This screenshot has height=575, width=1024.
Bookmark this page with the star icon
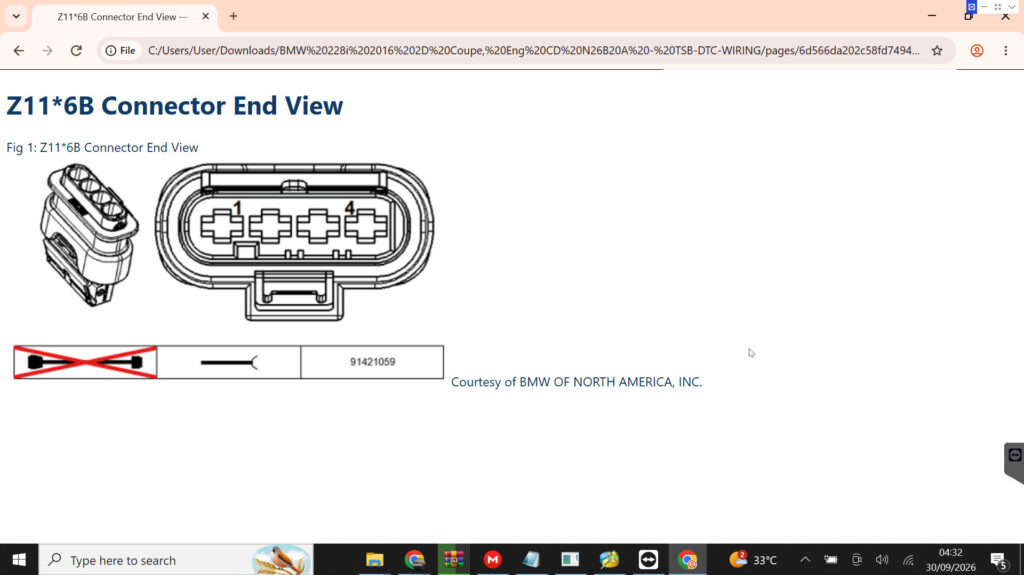(936, 50)
